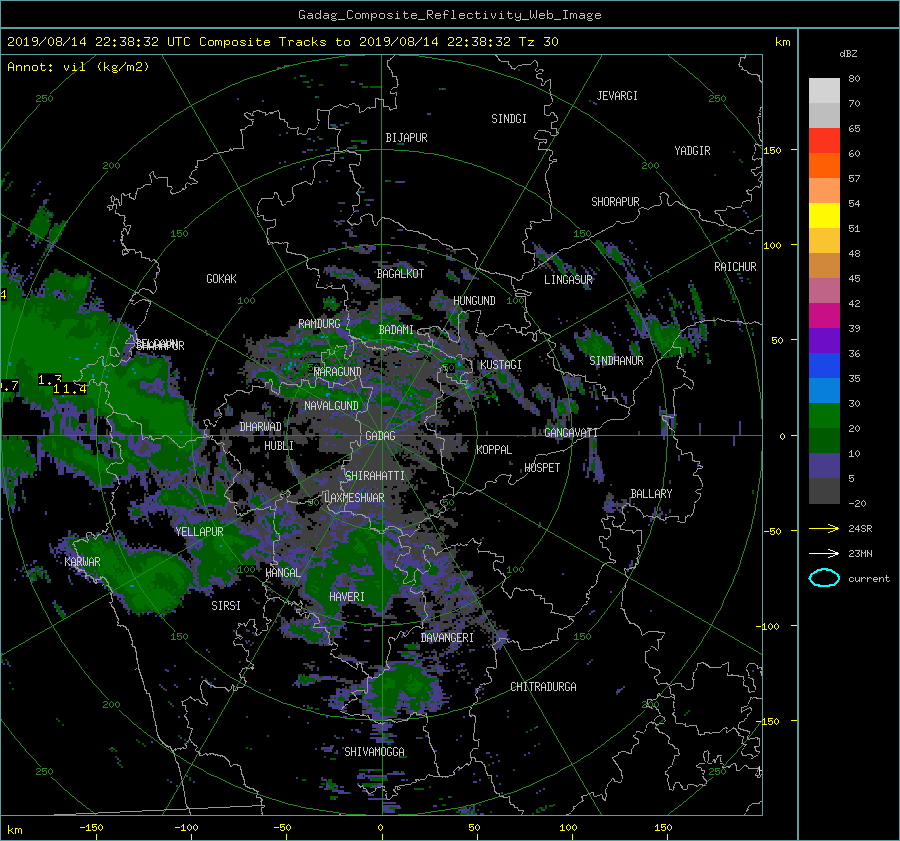Click the '-20' dBZ value on the legend
This screenshot has width=900, height=841.
(x=857, y=503)
